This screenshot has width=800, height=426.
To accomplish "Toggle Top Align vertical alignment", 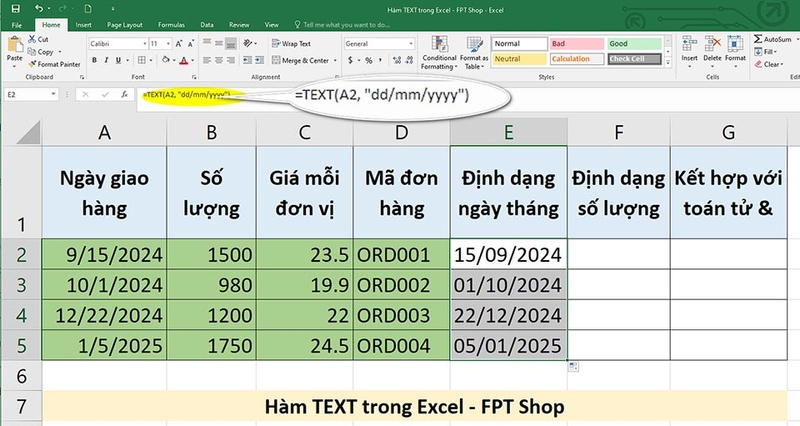I will (207, 43).
